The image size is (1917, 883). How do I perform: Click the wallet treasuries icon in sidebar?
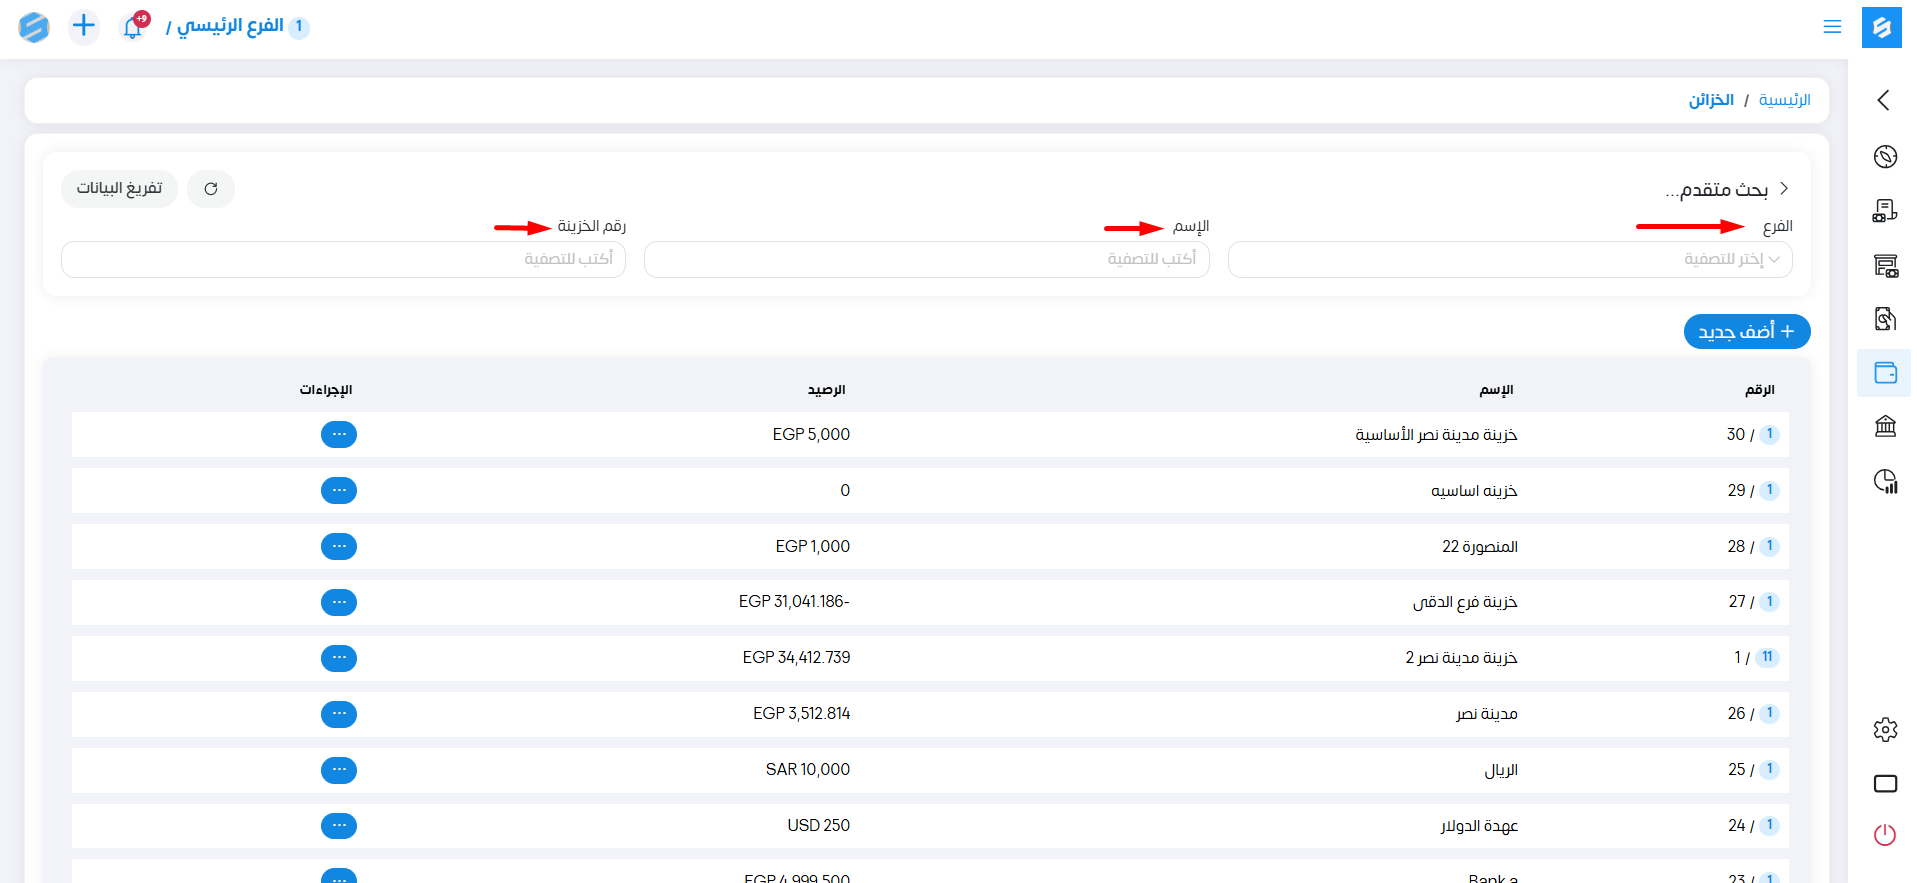pos(1885,373)
